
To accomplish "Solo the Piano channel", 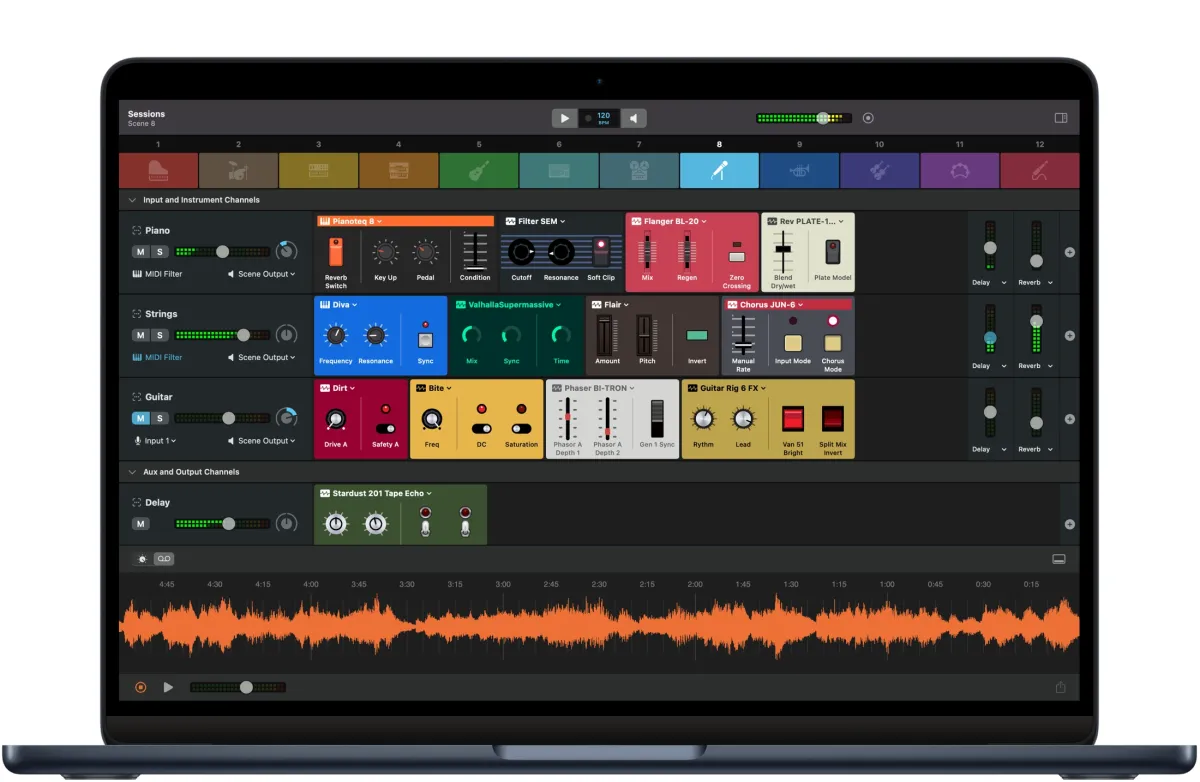I will 159,252.
